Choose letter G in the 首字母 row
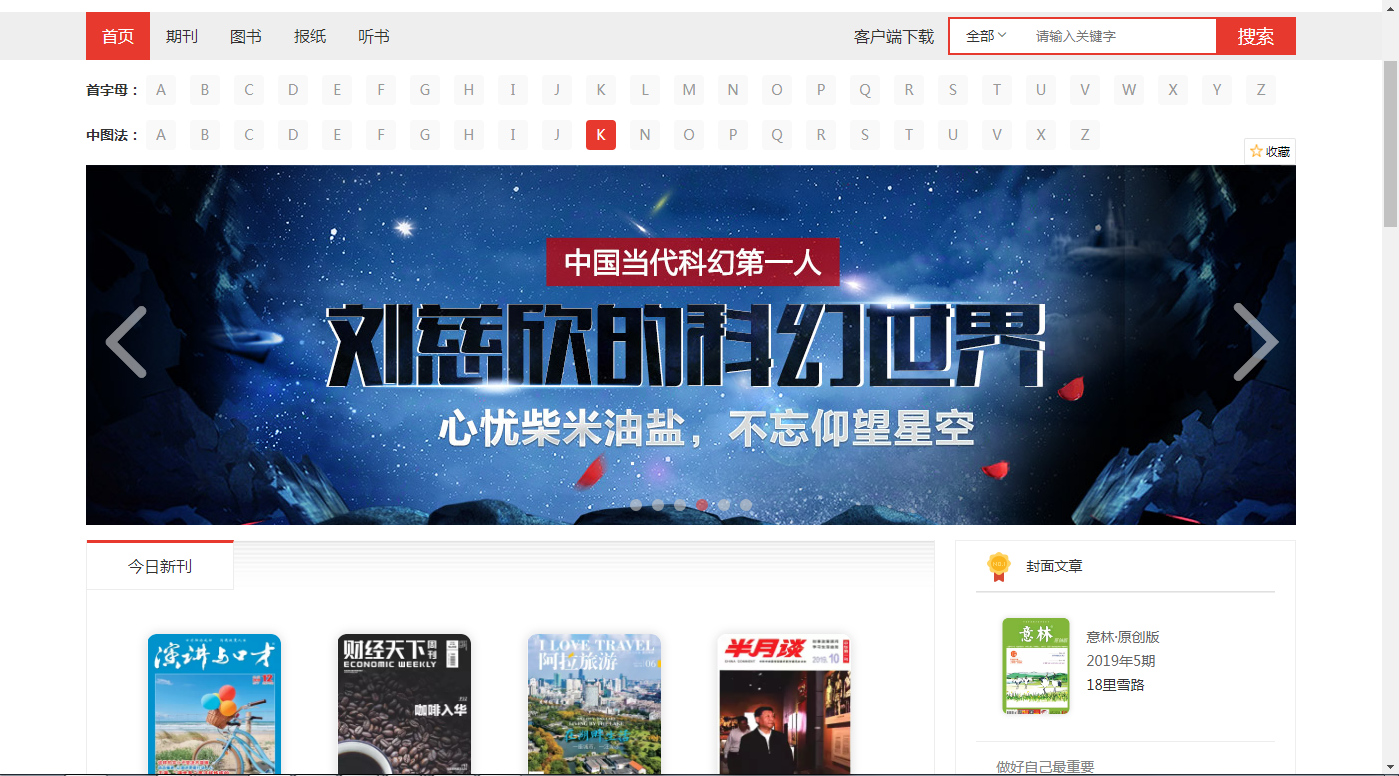Screen dimensions: 1399x776 pos(425,90)
